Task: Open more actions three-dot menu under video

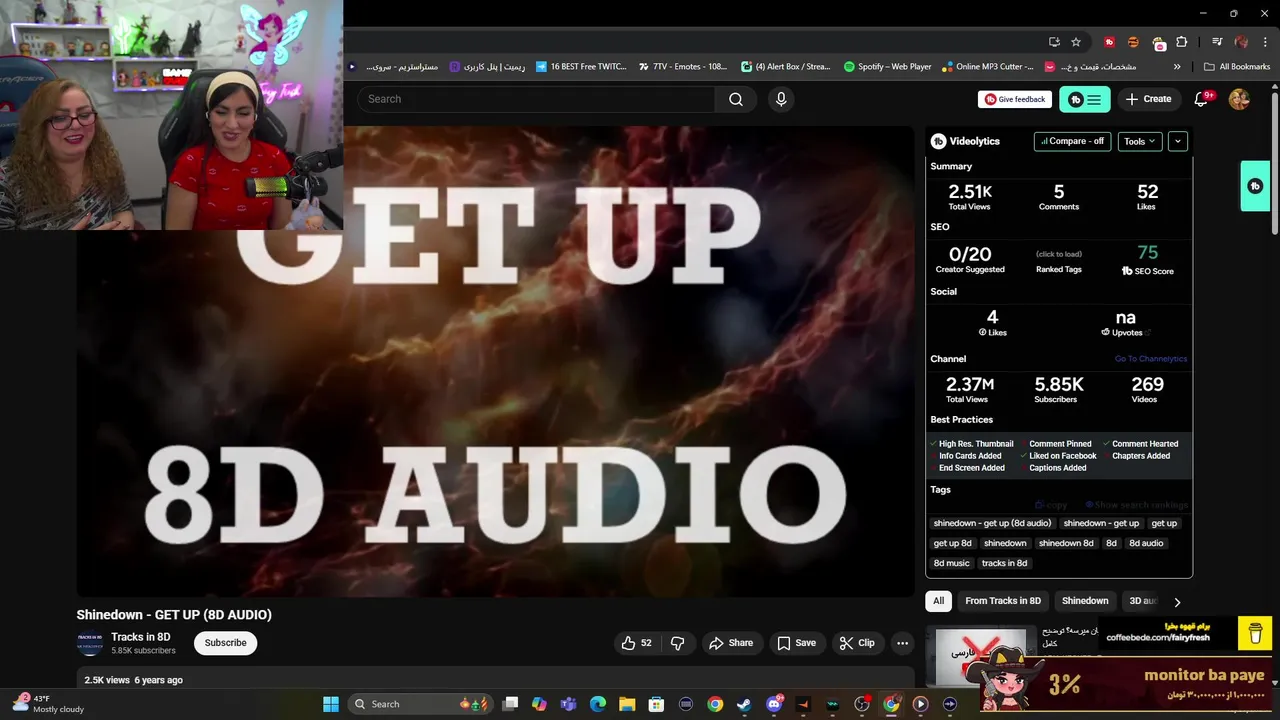Action: click(x=902, y=643)
